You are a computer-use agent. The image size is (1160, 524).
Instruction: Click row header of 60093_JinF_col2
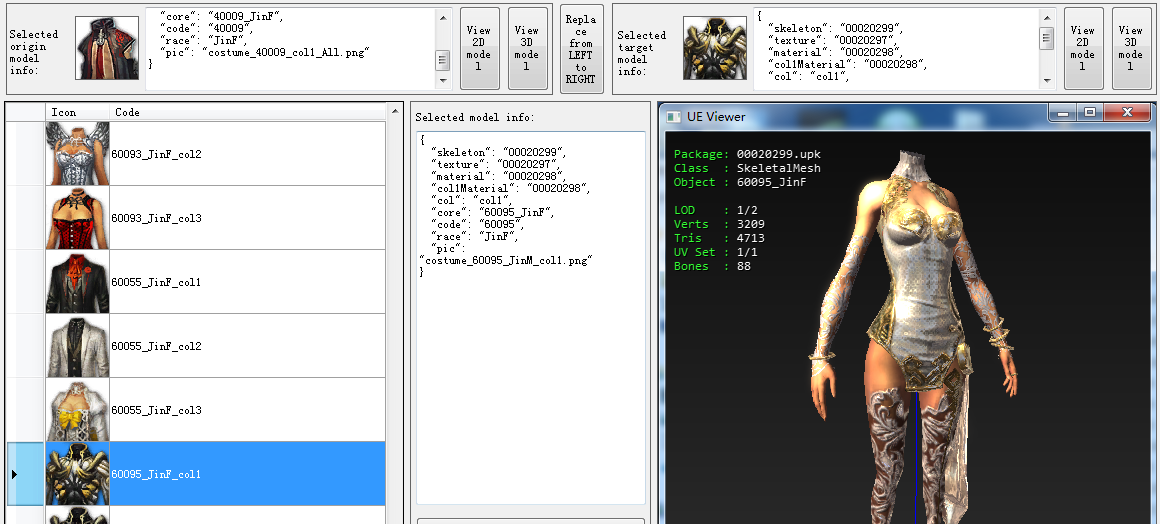point(26,154)
